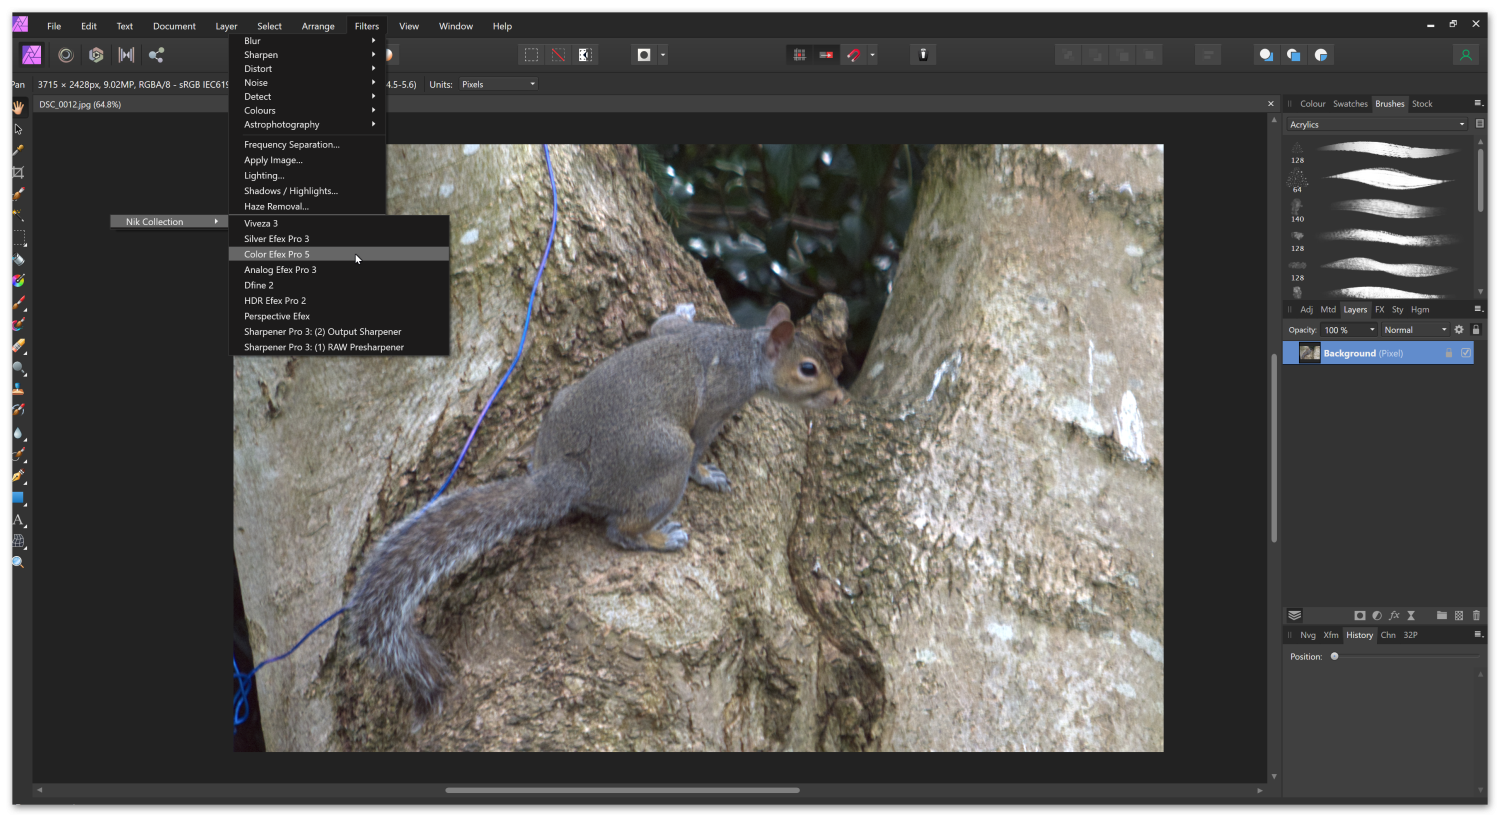Select the Erase Brush tool
1500x817 pixels.
point(18,346)
